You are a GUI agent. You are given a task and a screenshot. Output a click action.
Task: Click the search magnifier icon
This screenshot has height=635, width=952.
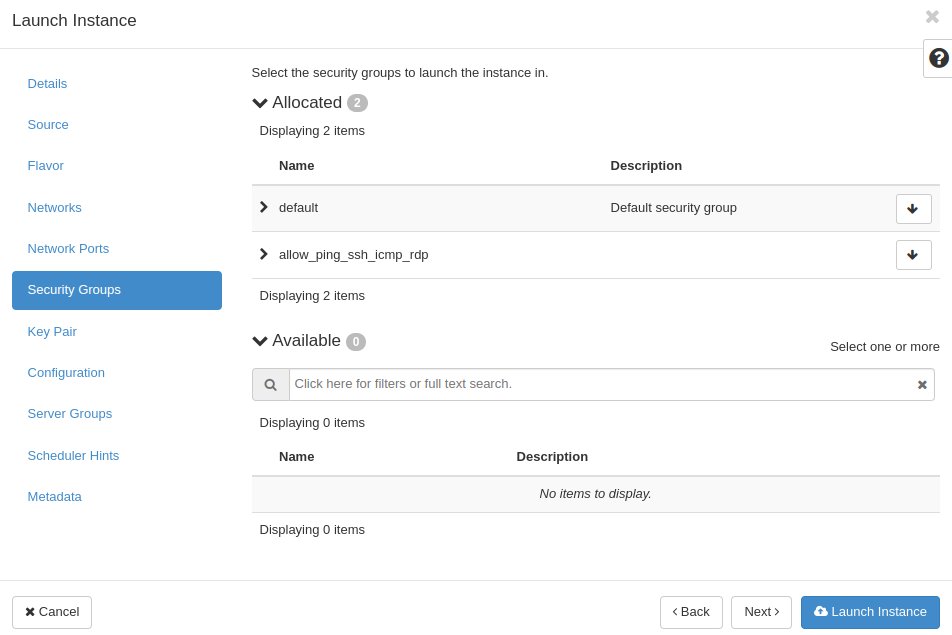point(270,385)
